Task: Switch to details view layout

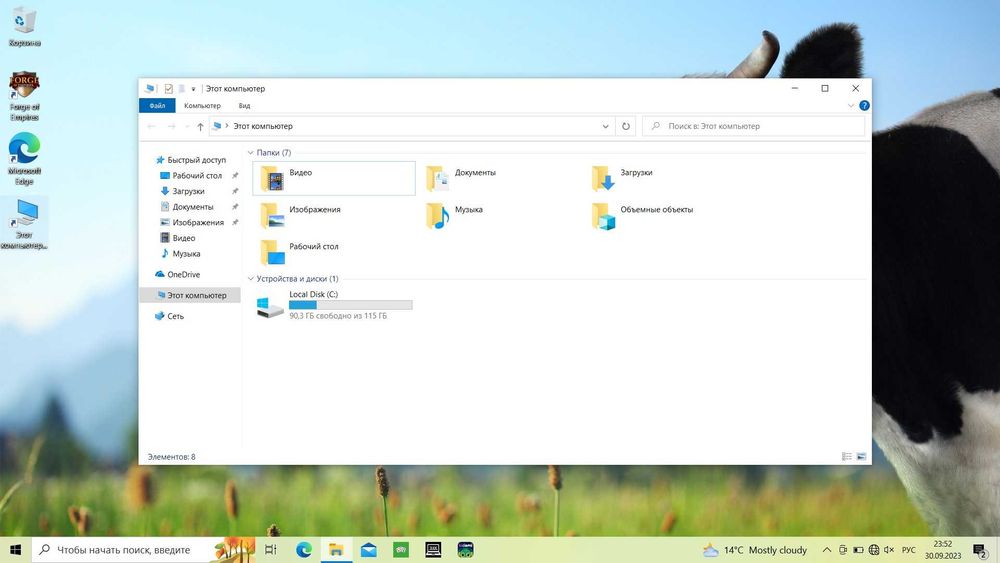Action: point(847,457)
